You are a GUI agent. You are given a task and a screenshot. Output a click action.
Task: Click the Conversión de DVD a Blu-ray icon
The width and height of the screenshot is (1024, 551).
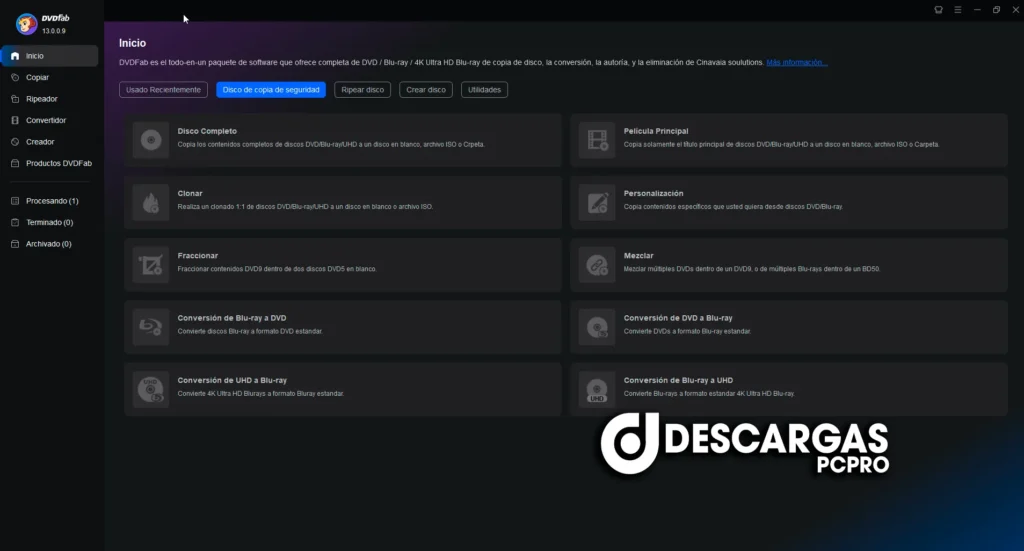[x=597, y=326]
